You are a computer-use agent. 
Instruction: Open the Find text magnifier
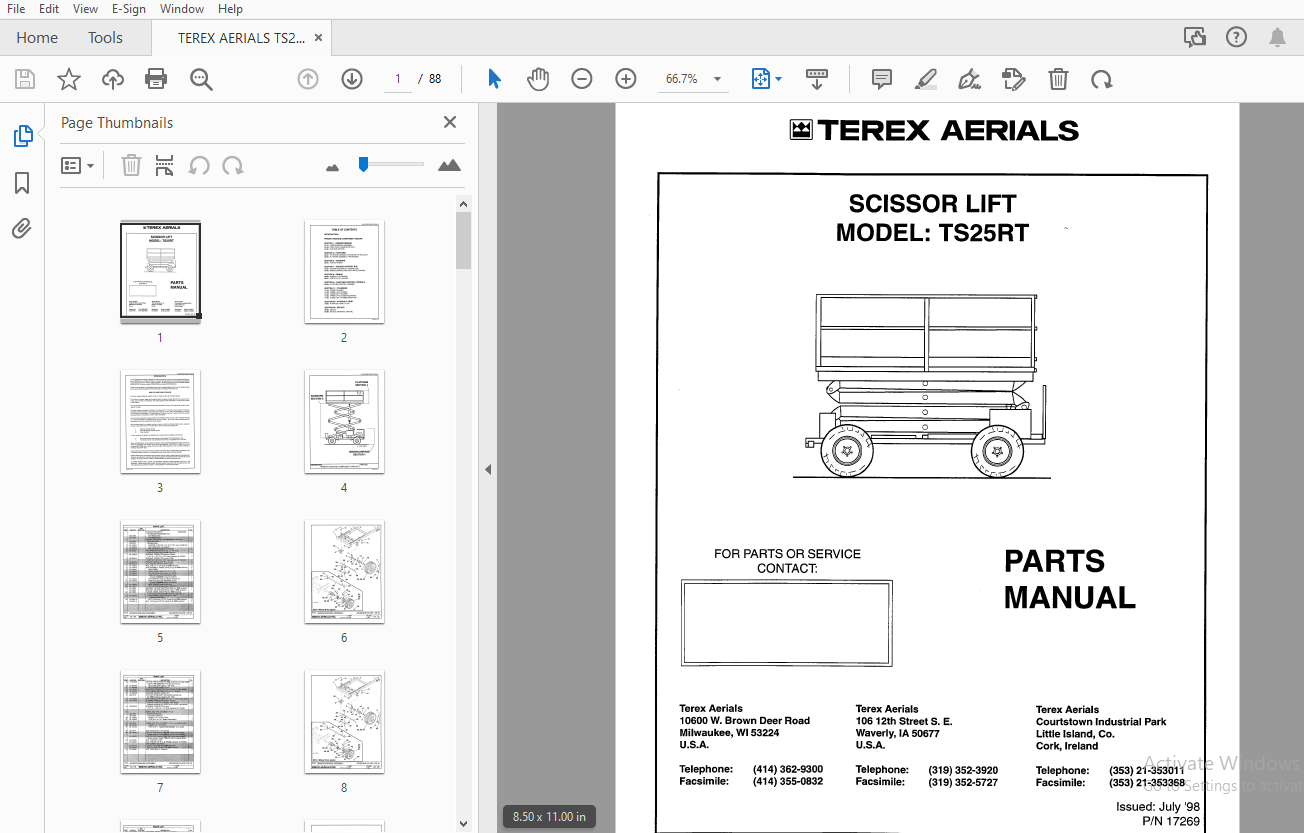click(x=202, y=79)
